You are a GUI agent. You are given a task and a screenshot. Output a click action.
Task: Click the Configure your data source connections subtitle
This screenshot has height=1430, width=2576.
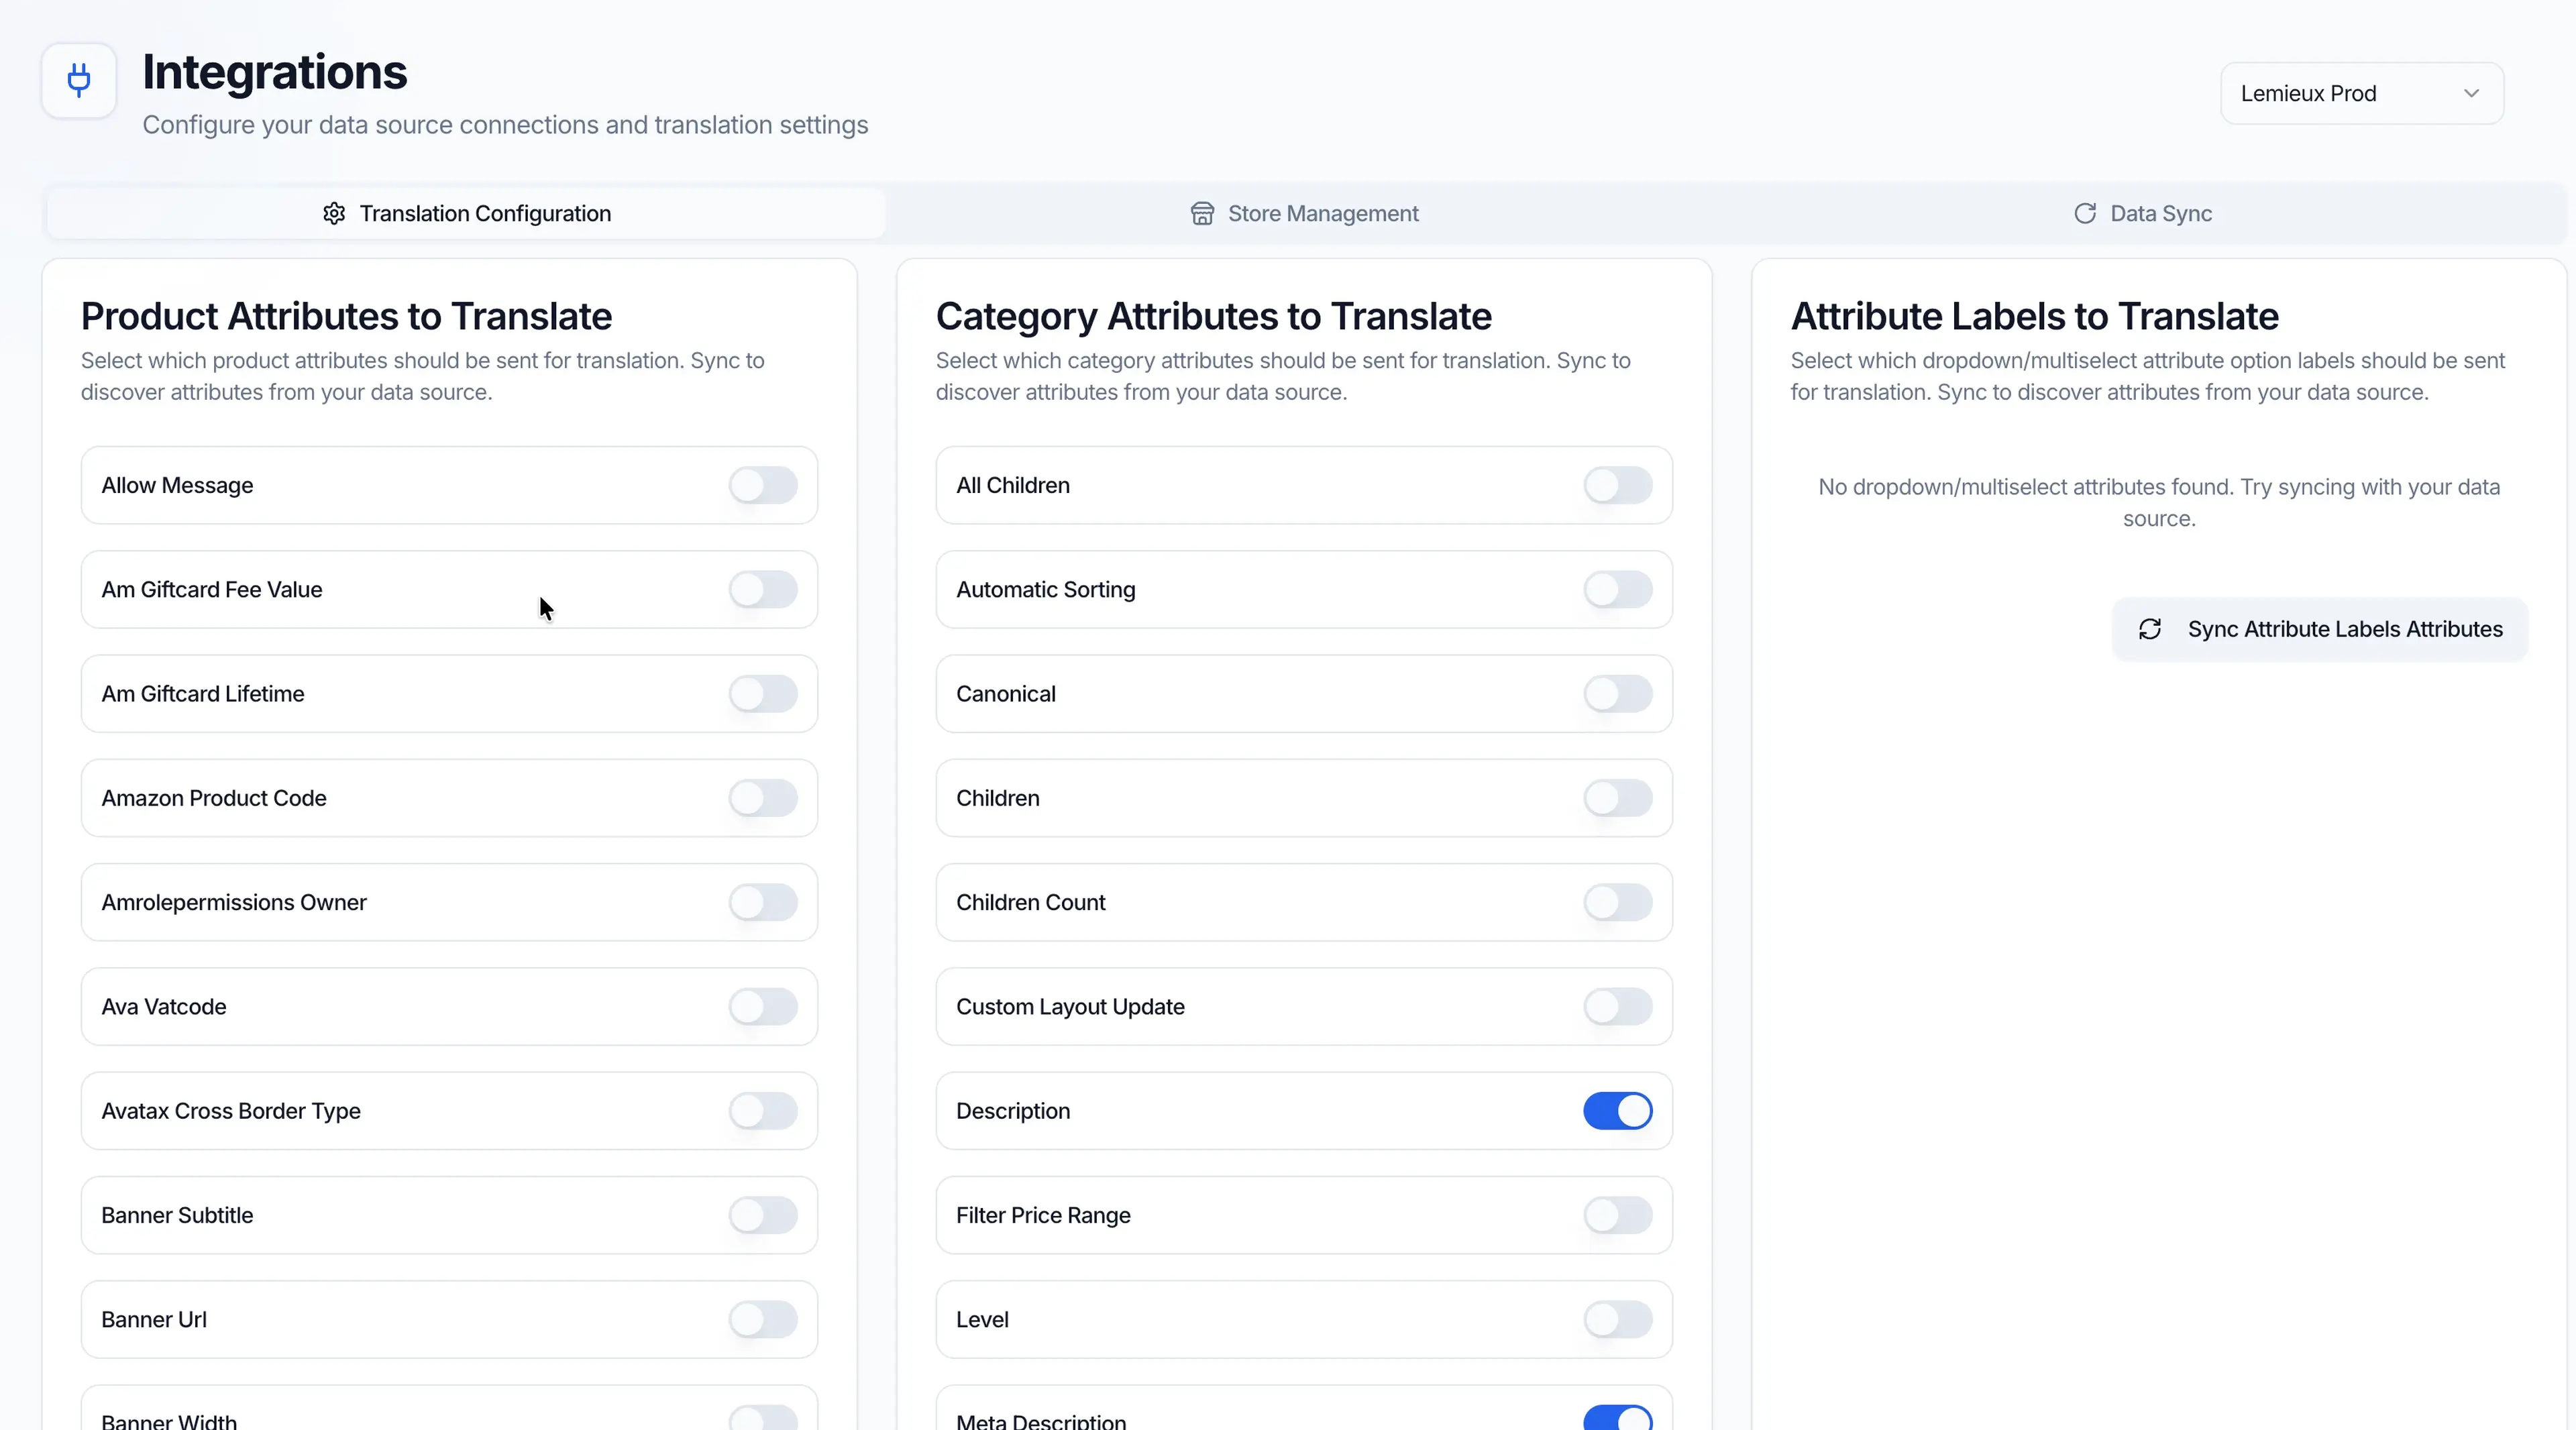coord(505,125)
